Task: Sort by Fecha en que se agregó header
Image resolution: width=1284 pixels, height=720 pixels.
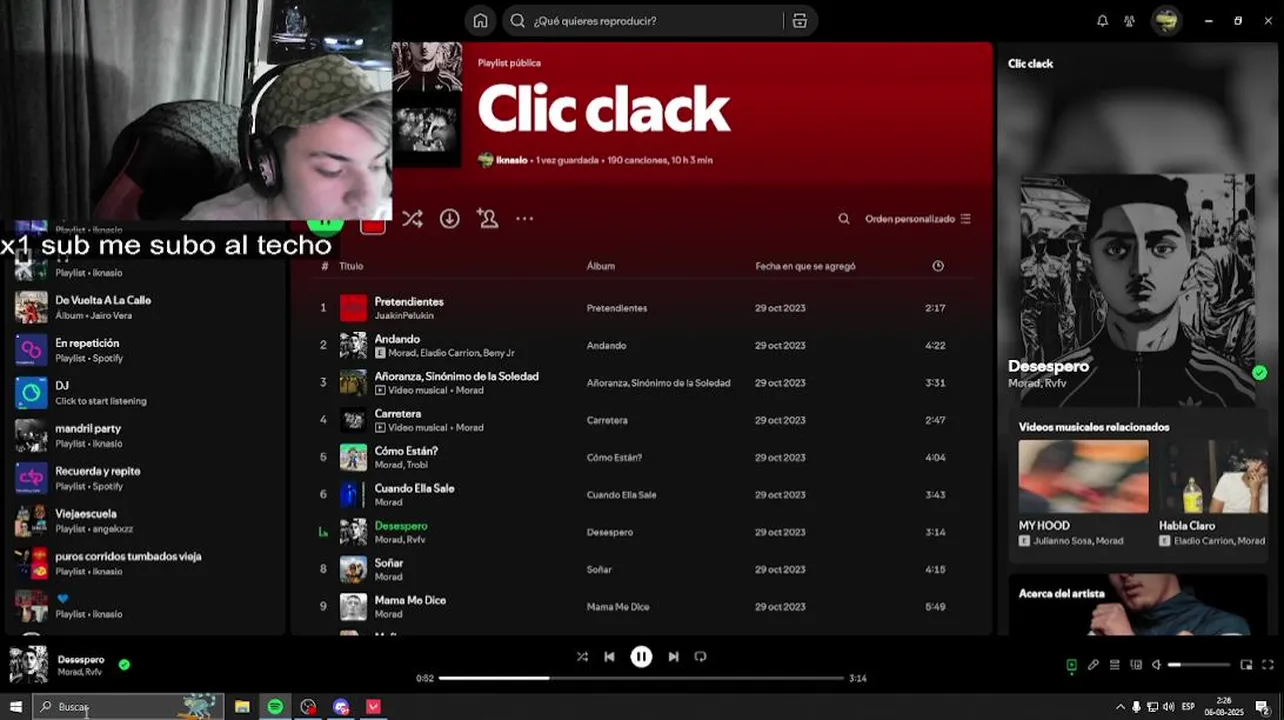Action: point(805,266)
